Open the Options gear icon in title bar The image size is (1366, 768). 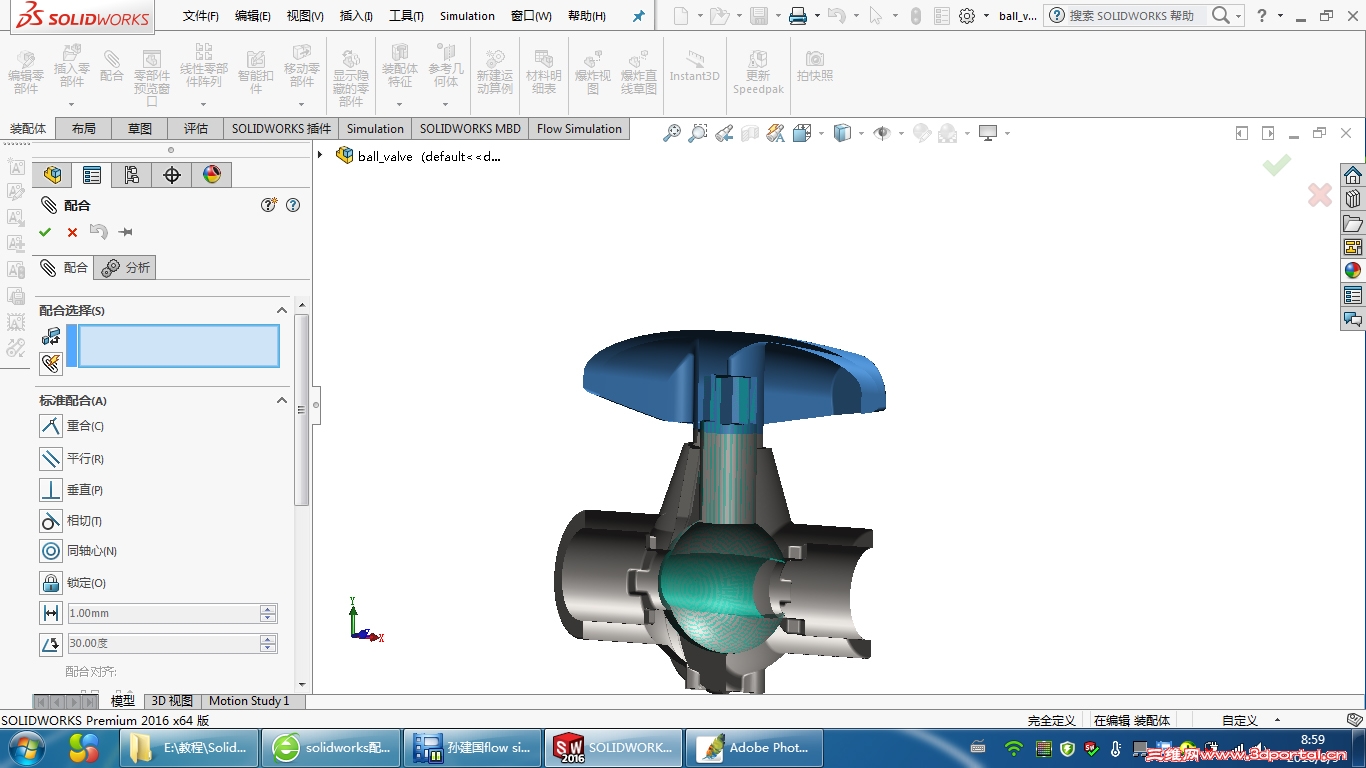[x=967, y=16]
